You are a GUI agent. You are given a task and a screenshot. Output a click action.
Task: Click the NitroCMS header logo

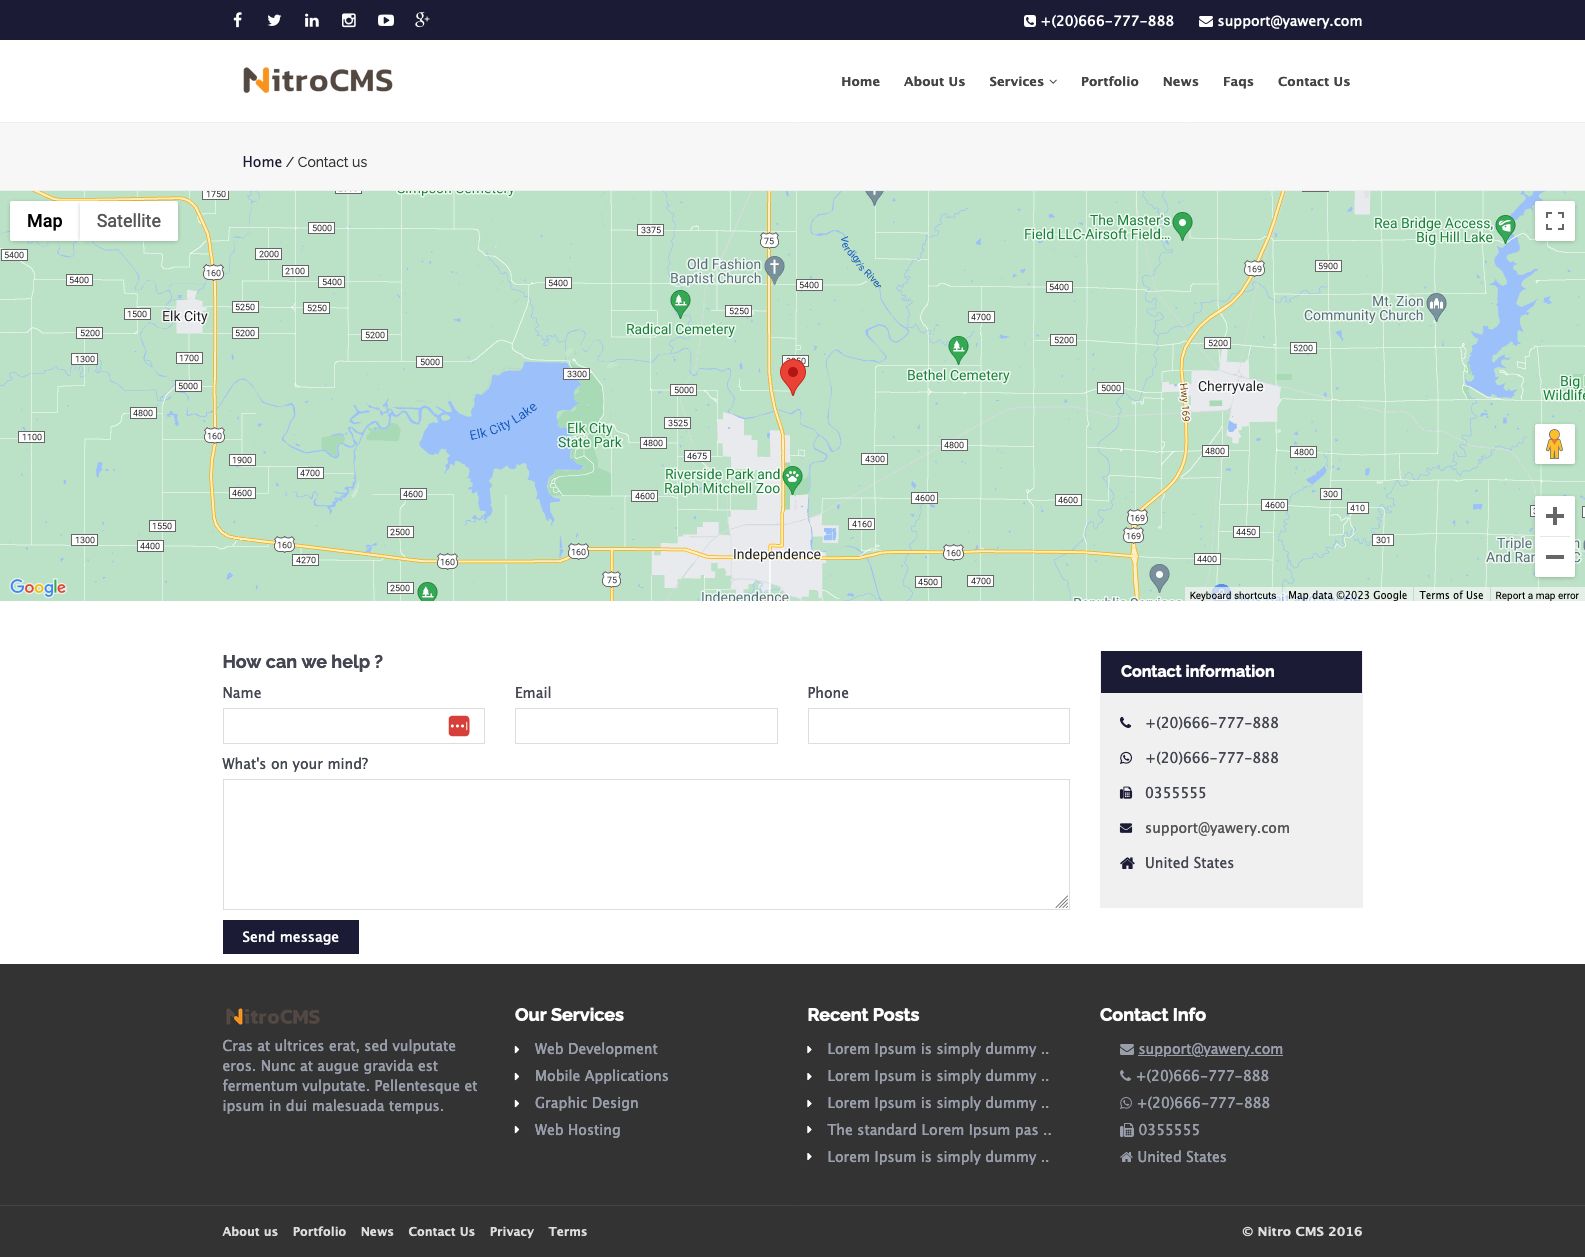pyautogui.click(x=318, y=80)
